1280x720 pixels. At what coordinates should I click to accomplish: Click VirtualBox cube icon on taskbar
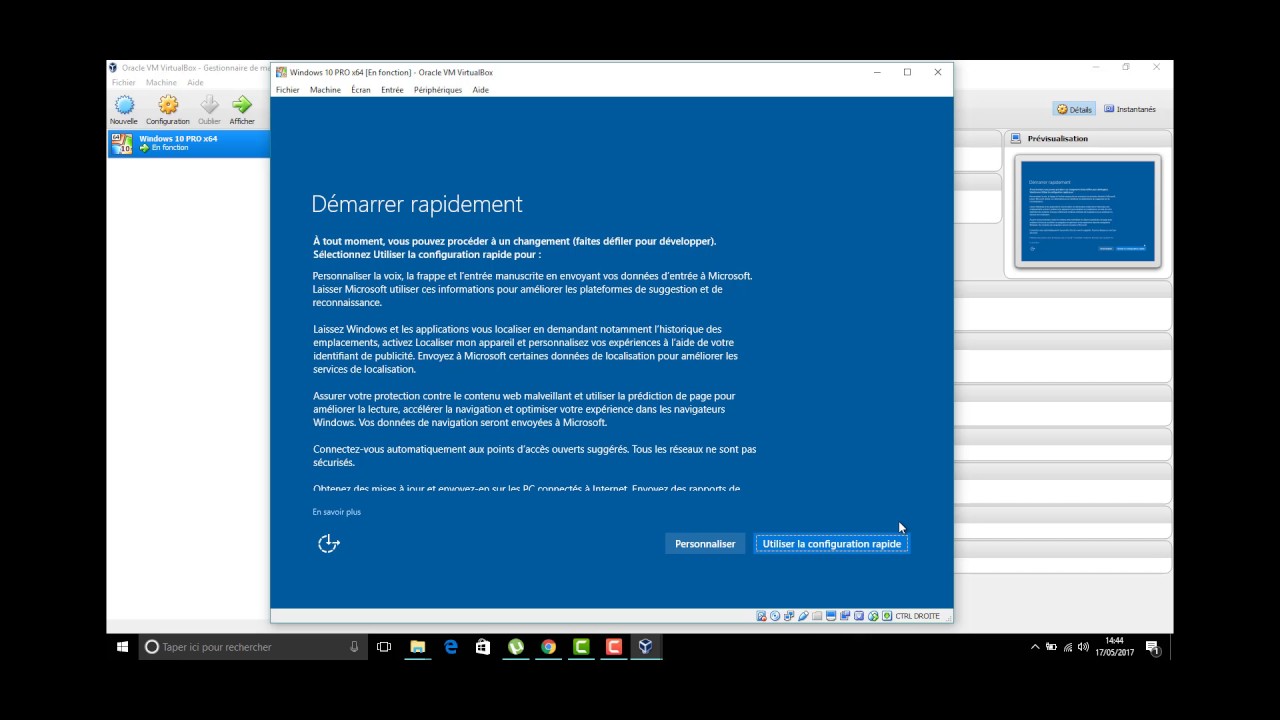click(x=646, y=647)
